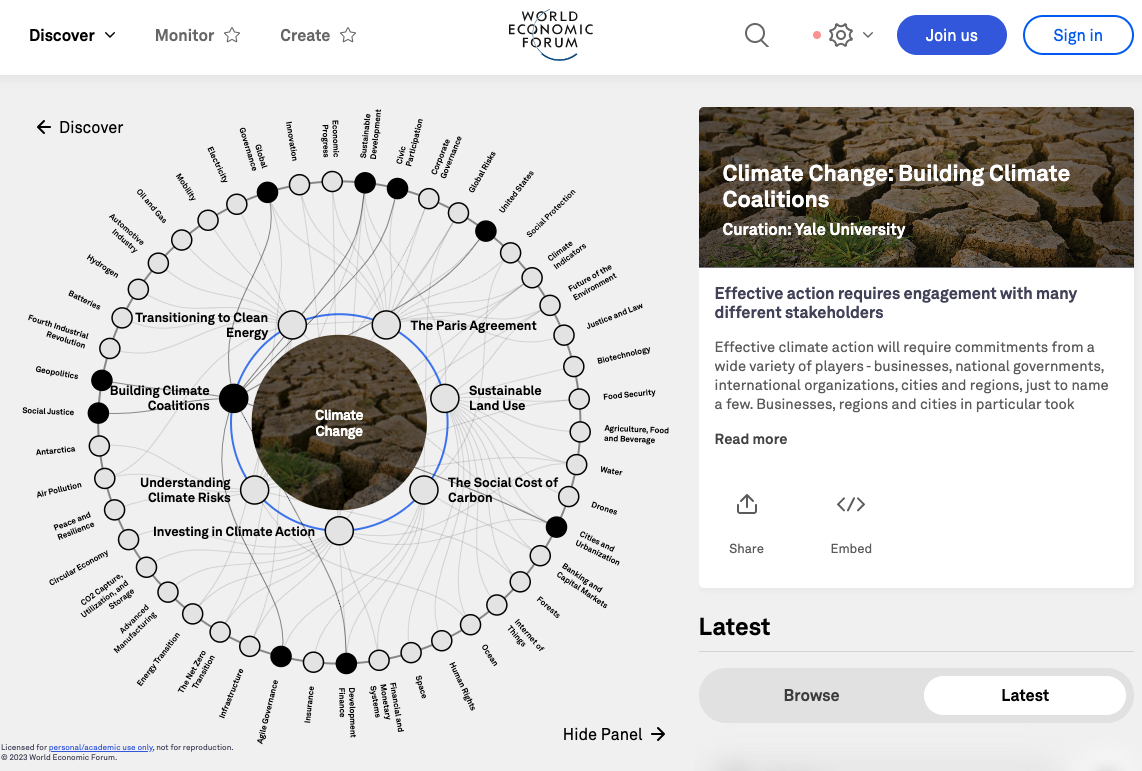
Task: Click Hide Panel arrow link
Action: coord(614,734)
